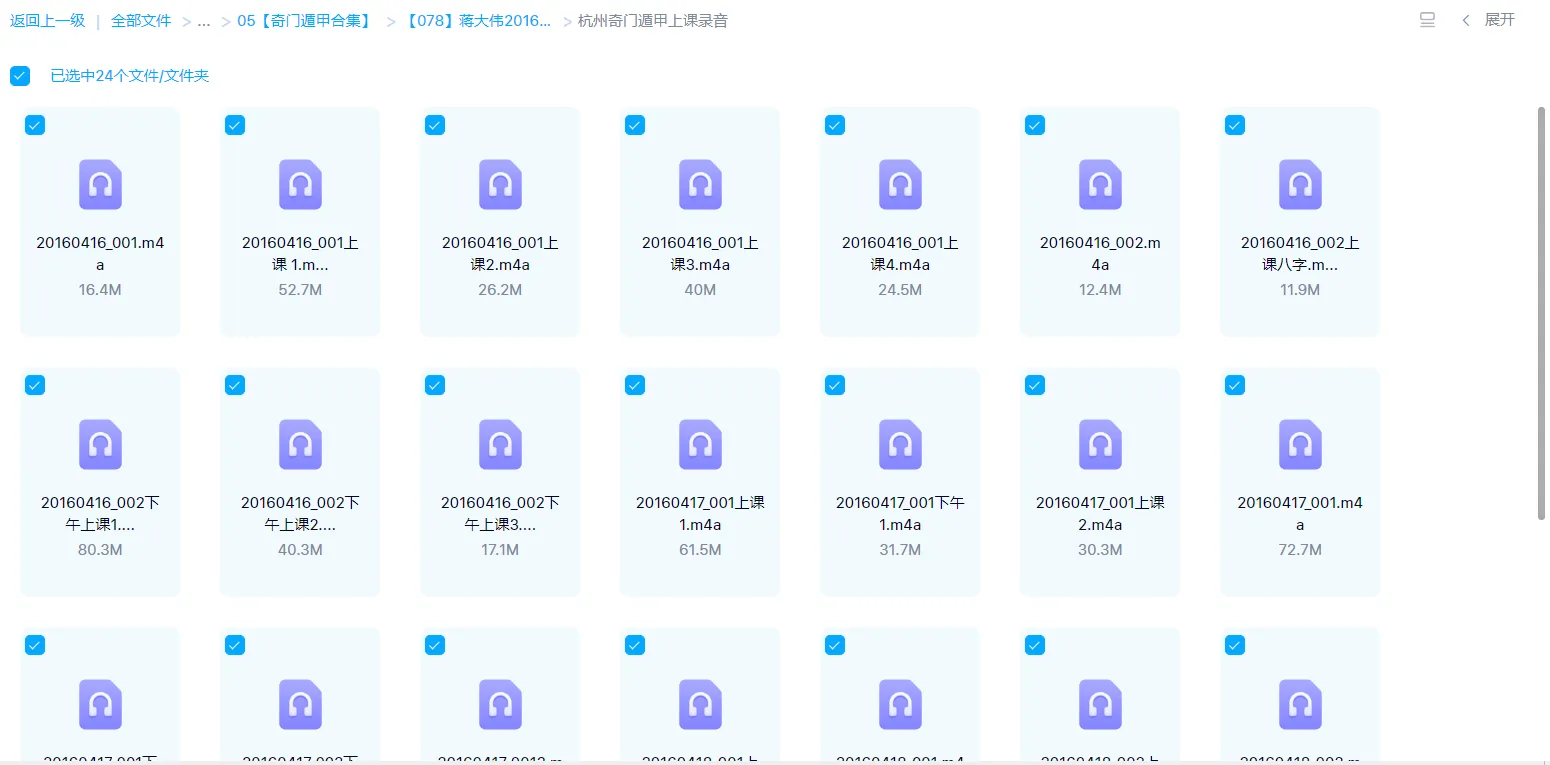This screenshot has height=765, width=1550.
Task: Switch view mode using the list layout icon
Action: [x=1427, y=20]
